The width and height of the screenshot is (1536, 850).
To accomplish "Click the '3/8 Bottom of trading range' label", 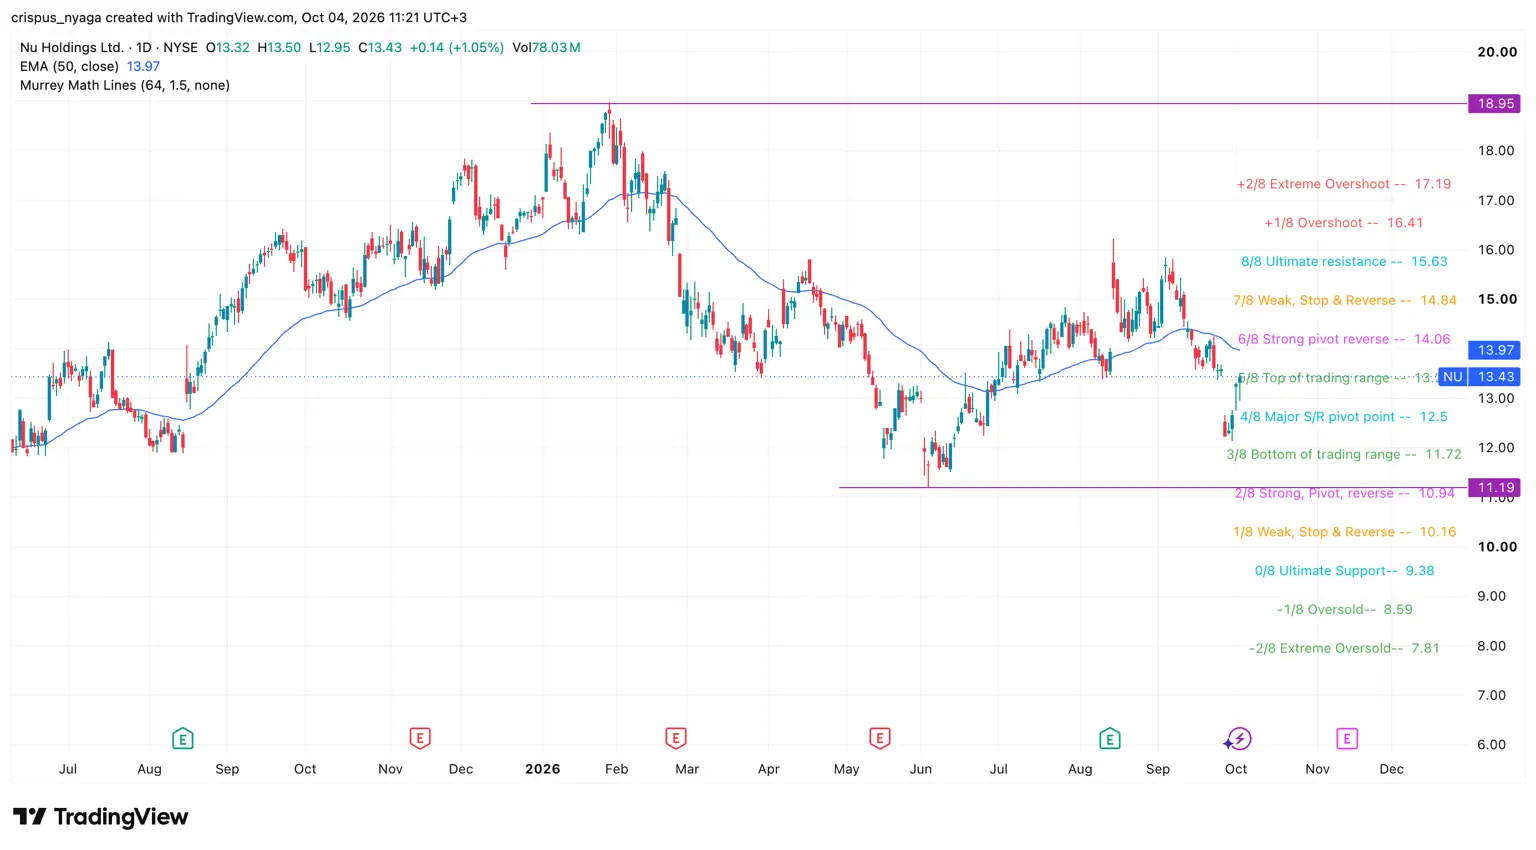I will 1344,454.
